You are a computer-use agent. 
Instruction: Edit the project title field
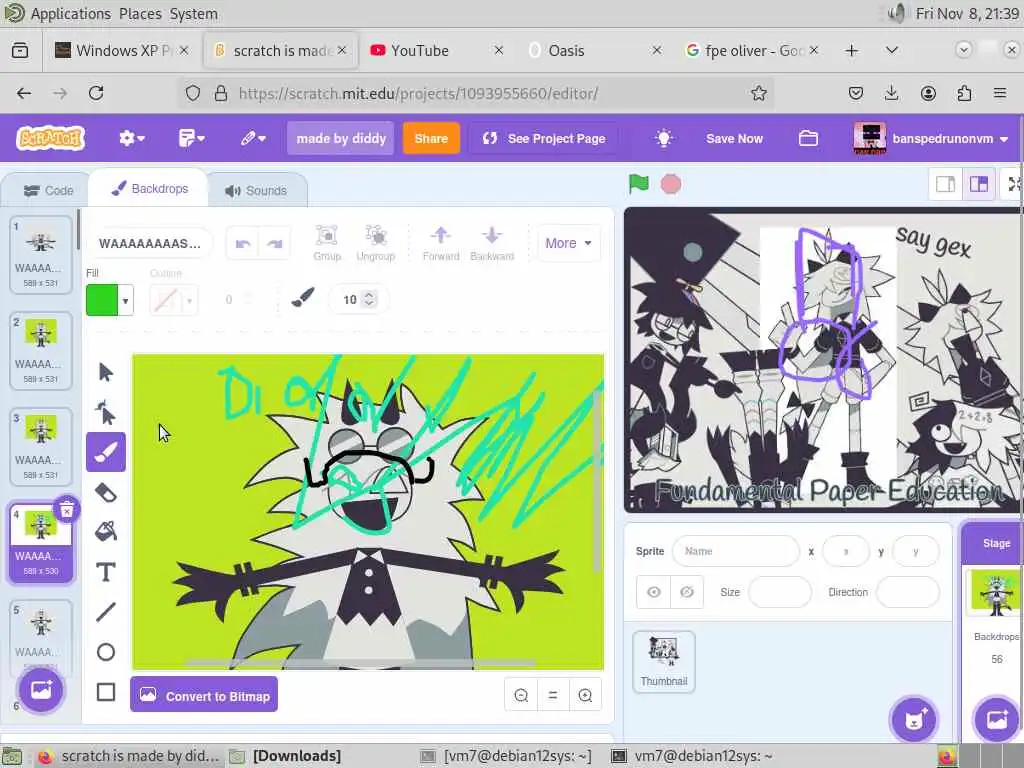[341, 138]
